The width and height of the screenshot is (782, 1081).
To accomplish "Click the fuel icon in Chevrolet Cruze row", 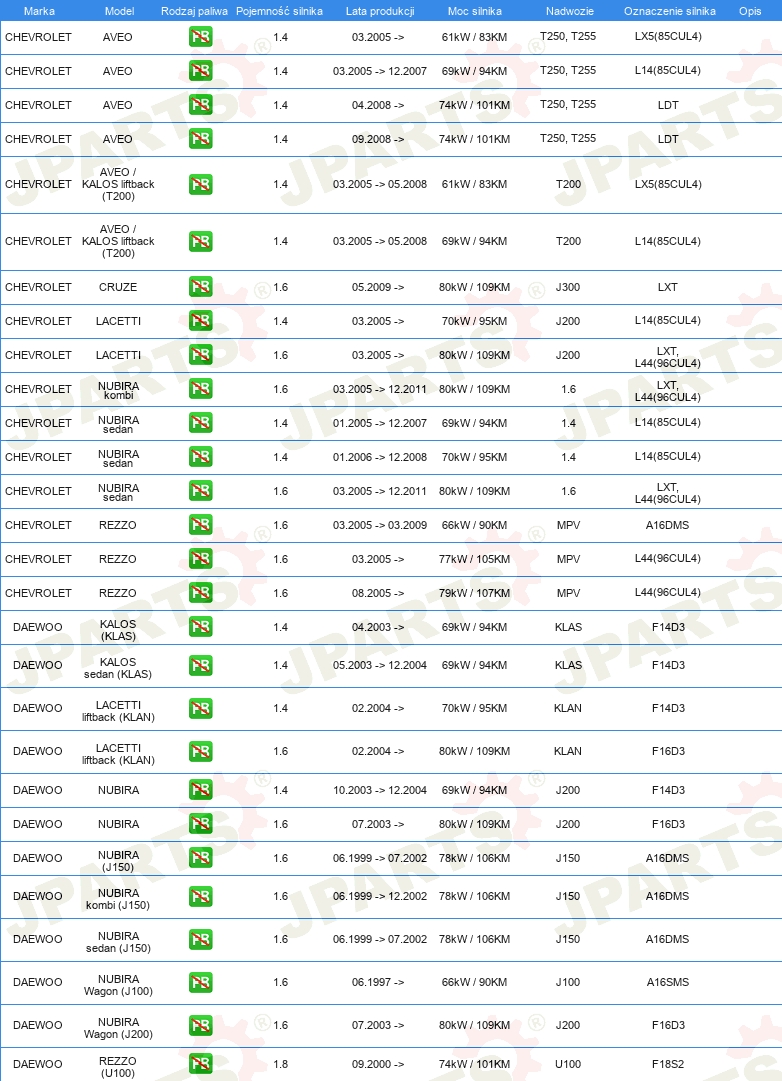I will (201, 287).
